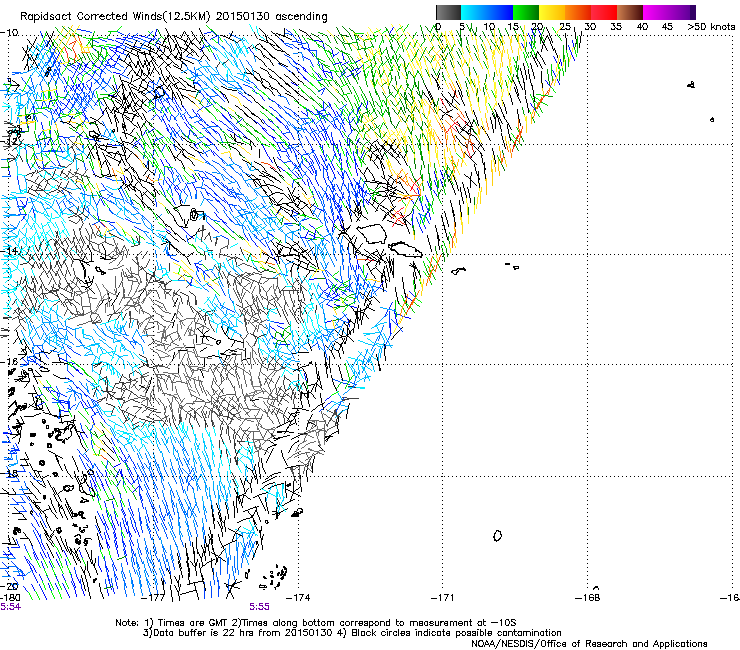Click the '20150130 ascending' date text in the title
The height and width of the screenshot is (650, 740).
[272, 17]
